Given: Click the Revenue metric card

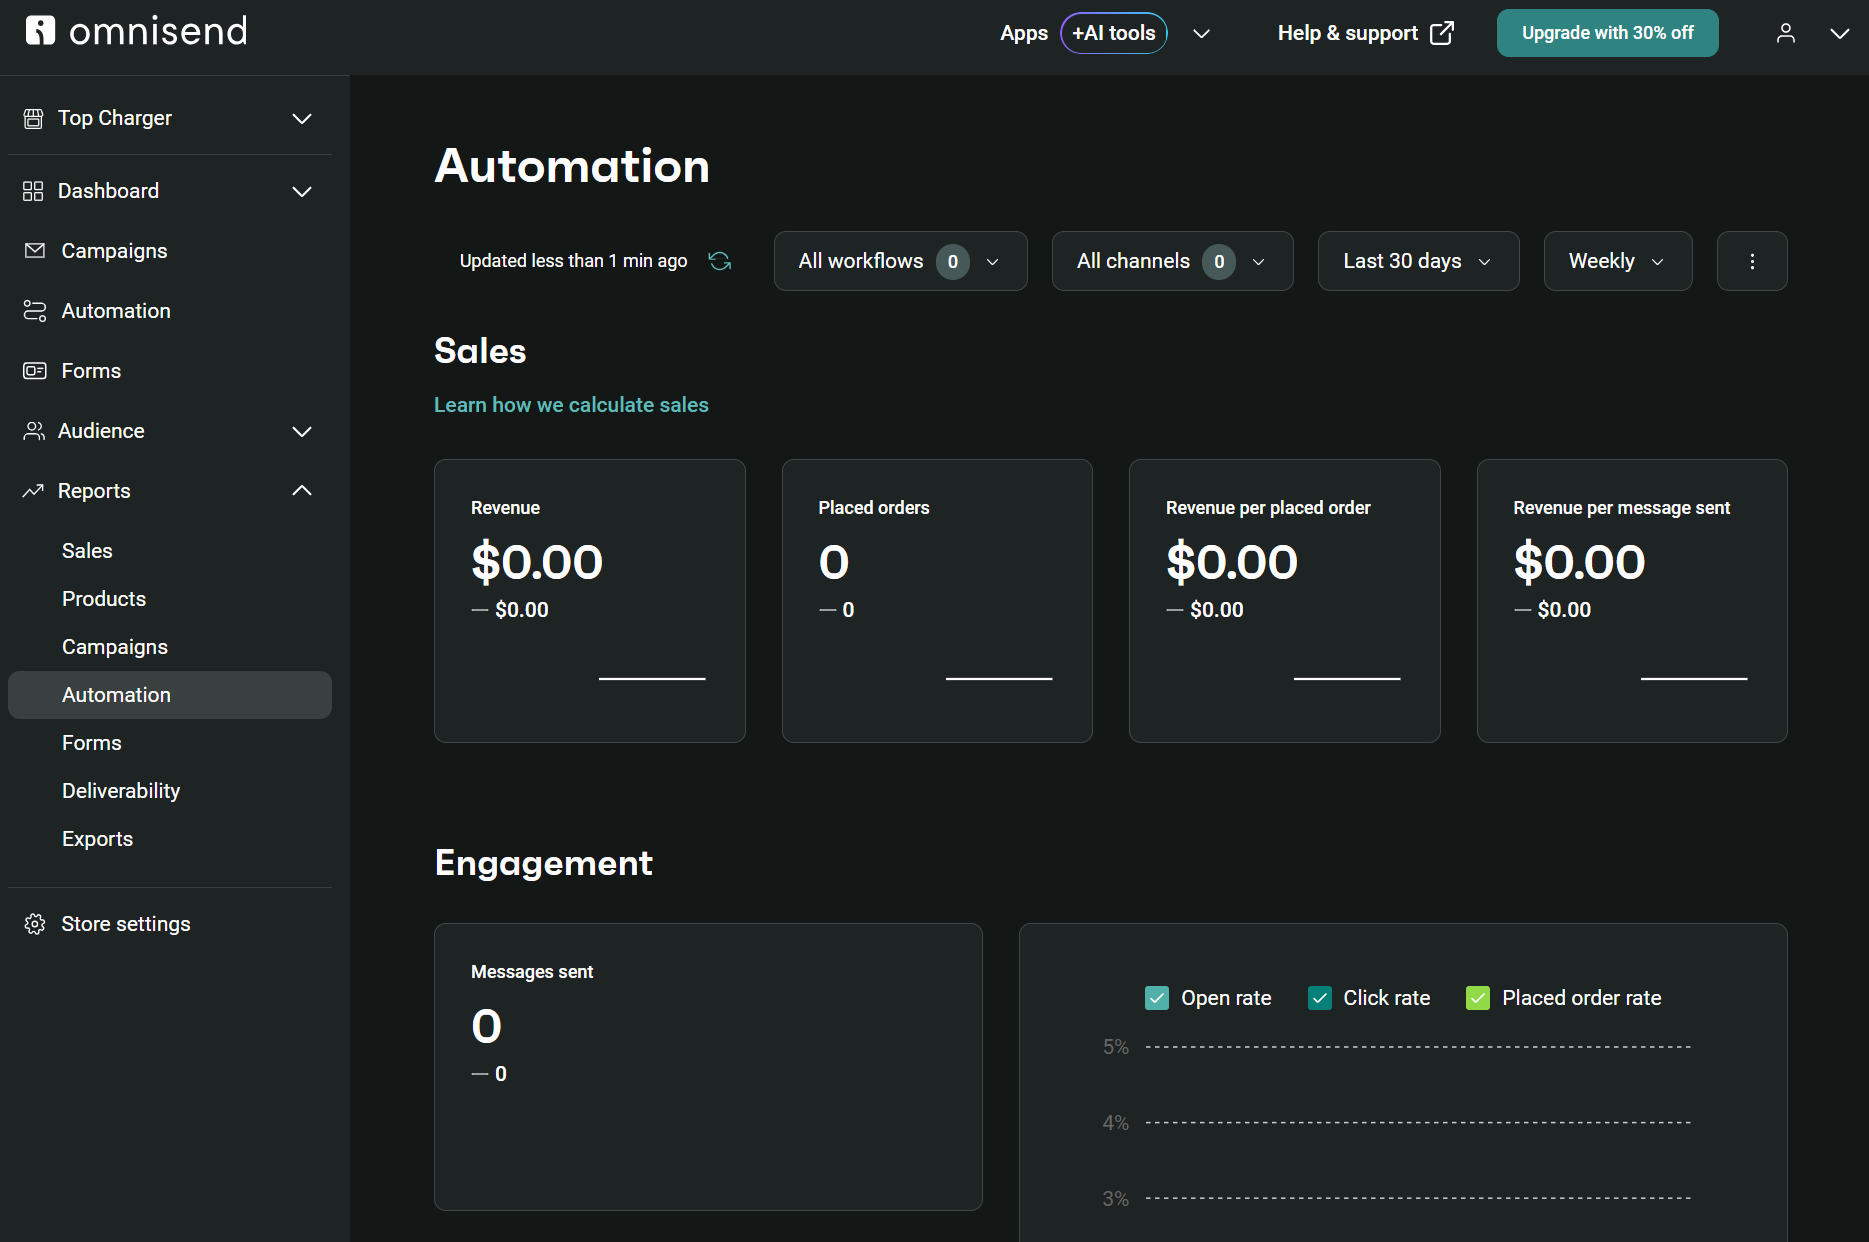Looking at the screenshot, I should click(x=590, y=601).
